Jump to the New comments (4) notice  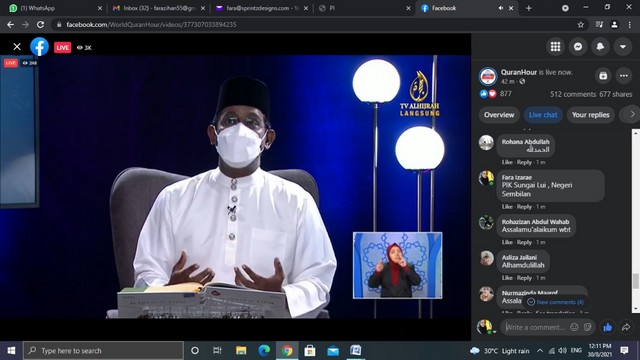(556, 302)
